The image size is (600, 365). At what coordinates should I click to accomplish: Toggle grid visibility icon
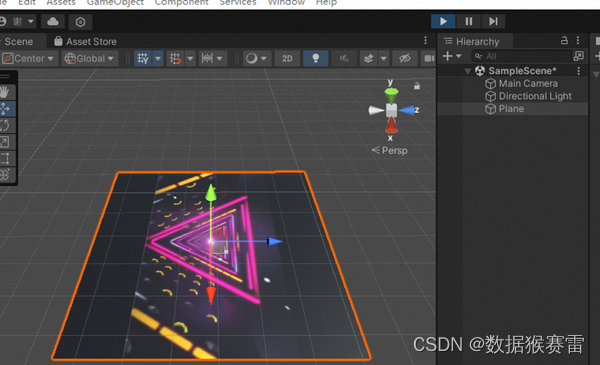pyautogui.click(x=143, y=59)
